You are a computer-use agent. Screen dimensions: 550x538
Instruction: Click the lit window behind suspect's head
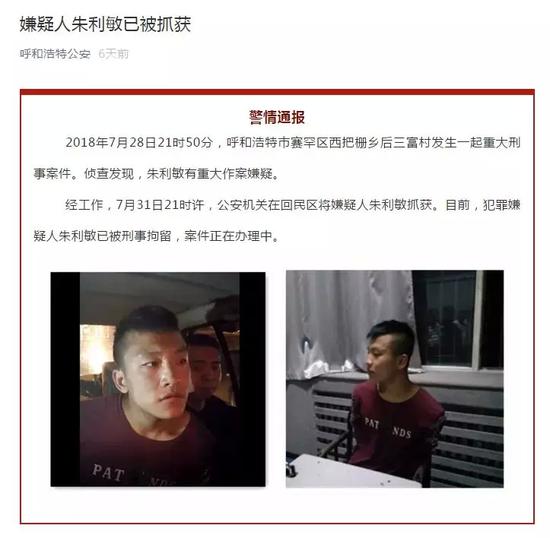[x=97, y=352]
